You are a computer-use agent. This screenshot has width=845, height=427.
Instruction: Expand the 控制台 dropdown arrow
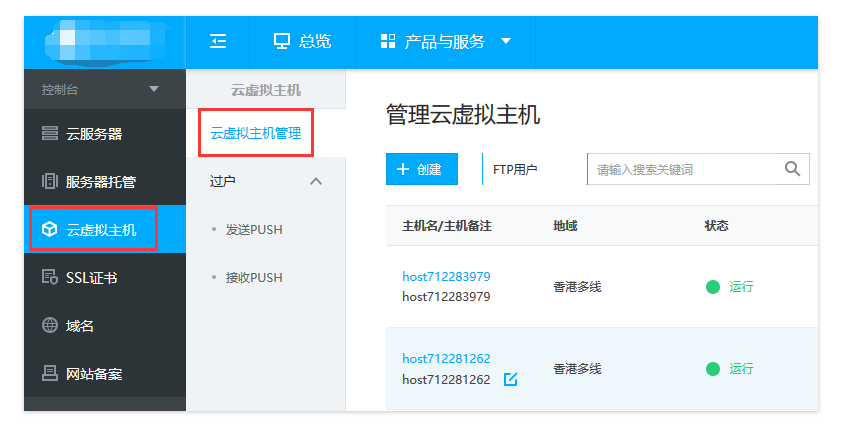coord(153,90)
